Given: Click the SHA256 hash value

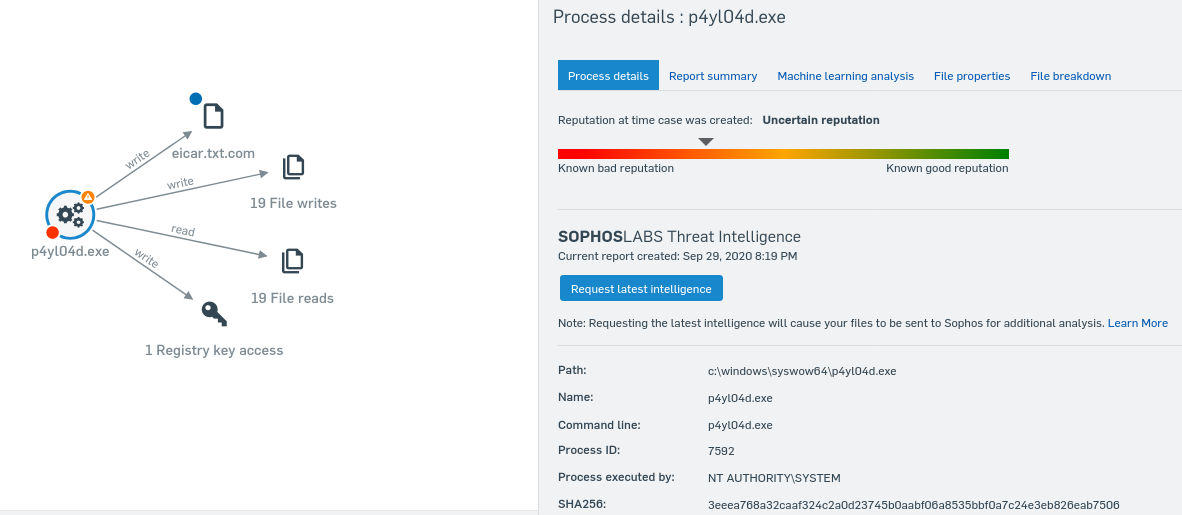Looking at the screenshot, I should pyautogui.click(x=913, y=505).
